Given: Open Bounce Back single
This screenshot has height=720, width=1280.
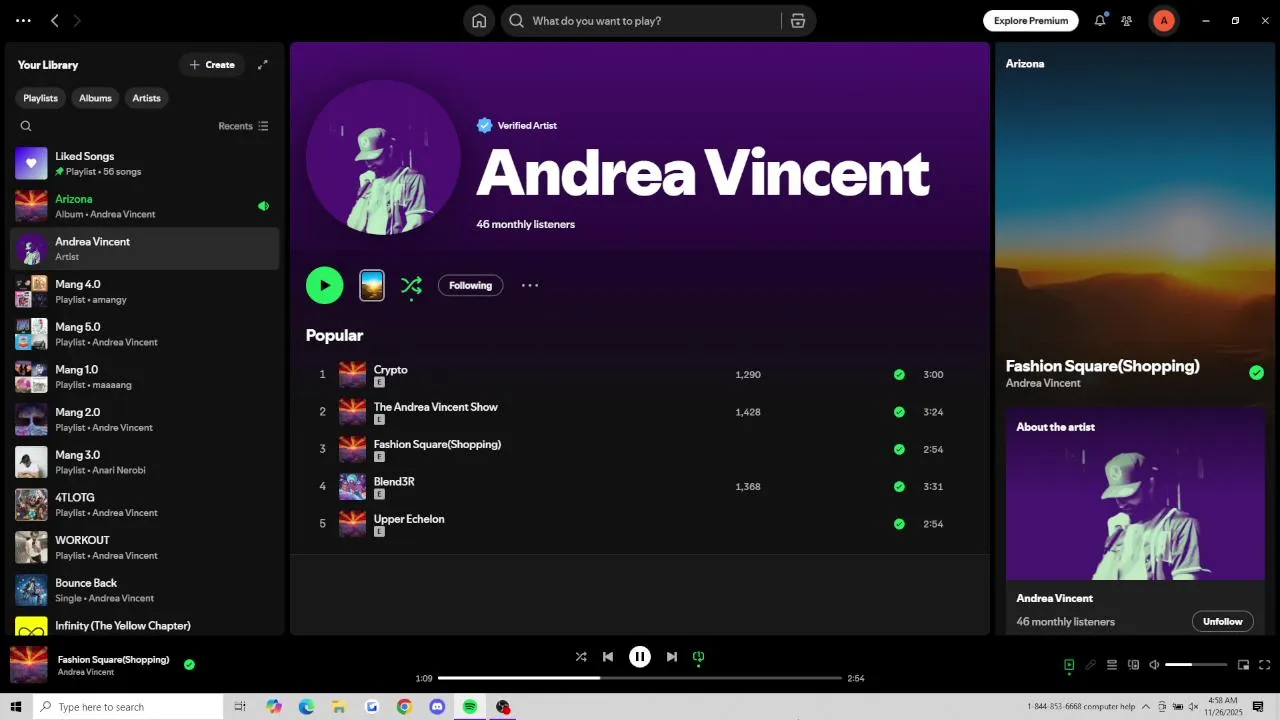Looking at the screenshot, I should 145,590.
